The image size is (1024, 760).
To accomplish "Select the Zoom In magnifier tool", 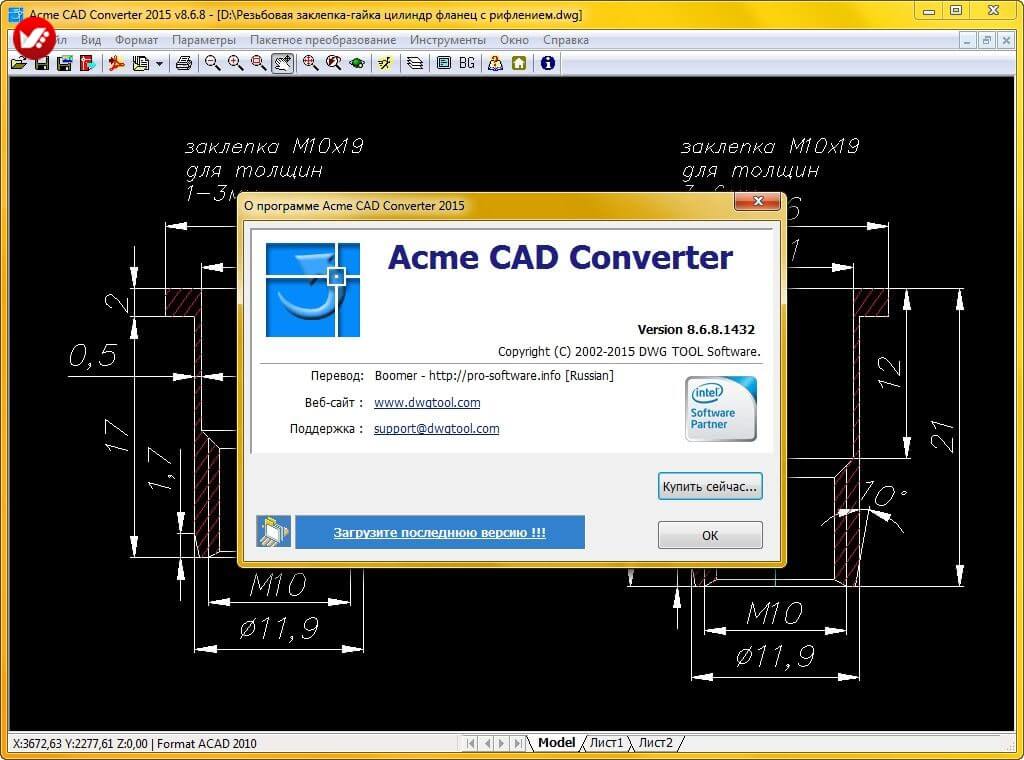I will [235, 63].
